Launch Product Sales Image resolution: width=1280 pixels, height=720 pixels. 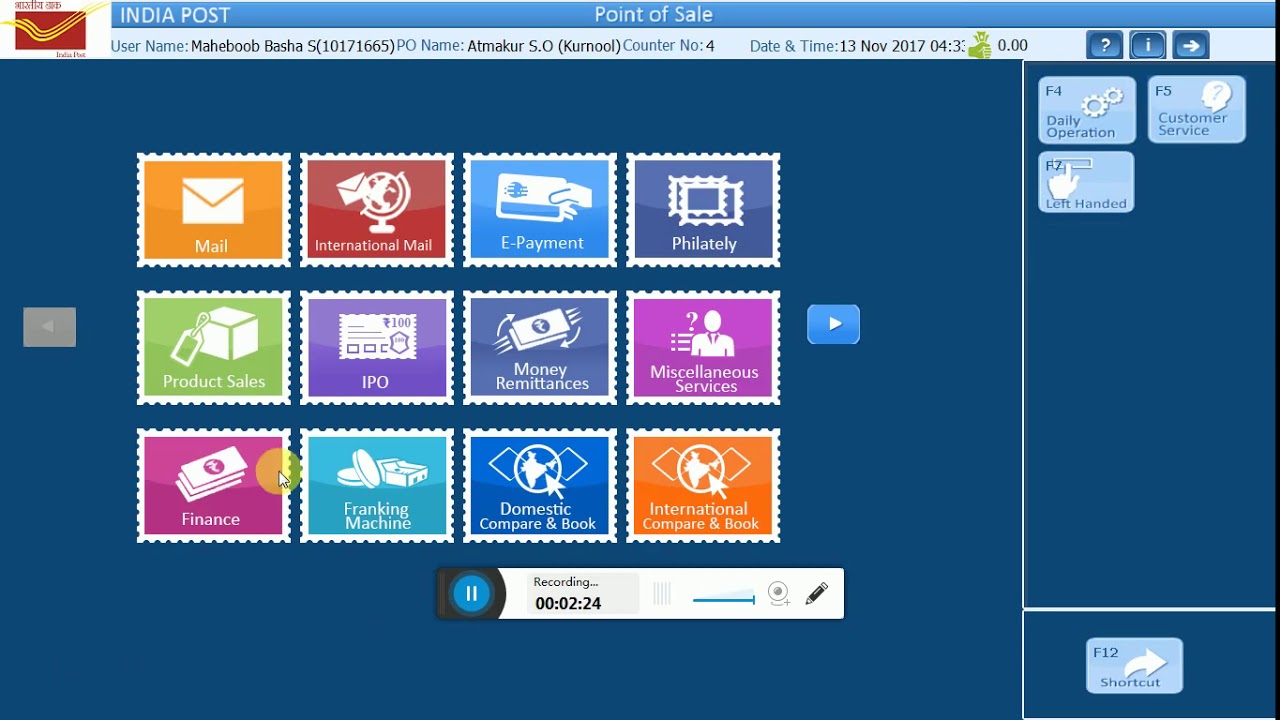tap(213, 348)
